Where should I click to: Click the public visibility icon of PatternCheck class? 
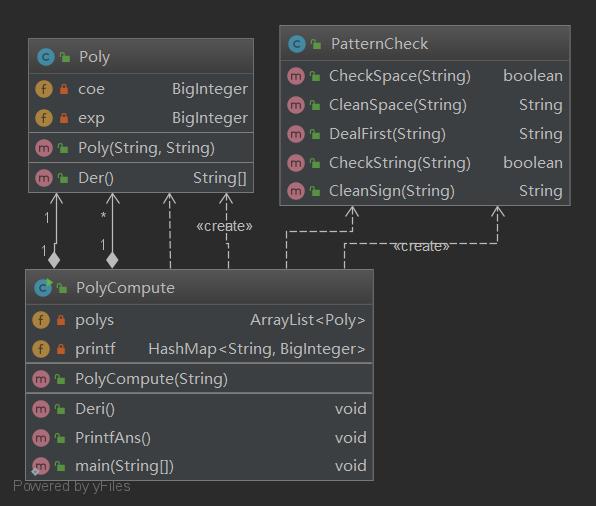(x=316, y=44)
